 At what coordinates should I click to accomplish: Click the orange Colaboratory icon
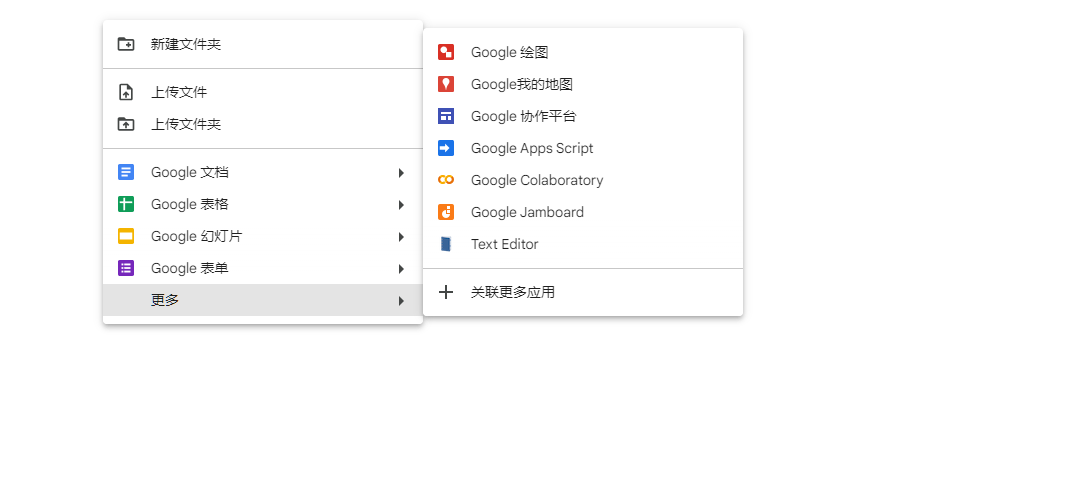446,180
